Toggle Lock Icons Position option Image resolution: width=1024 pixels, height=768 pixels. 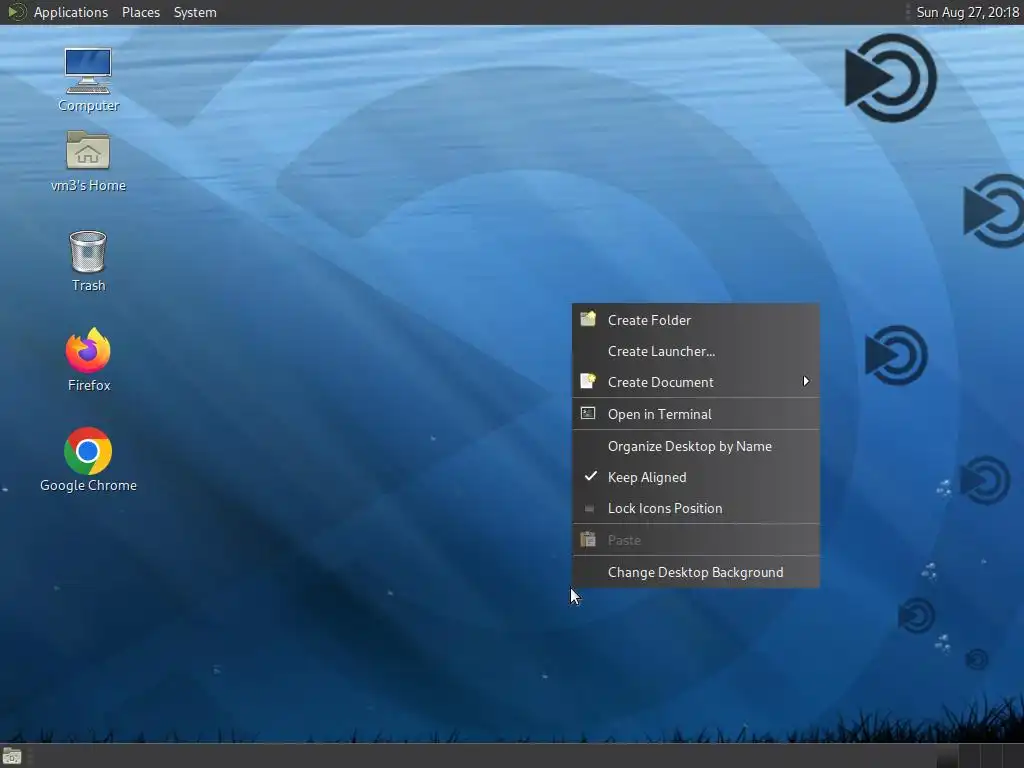696,508
